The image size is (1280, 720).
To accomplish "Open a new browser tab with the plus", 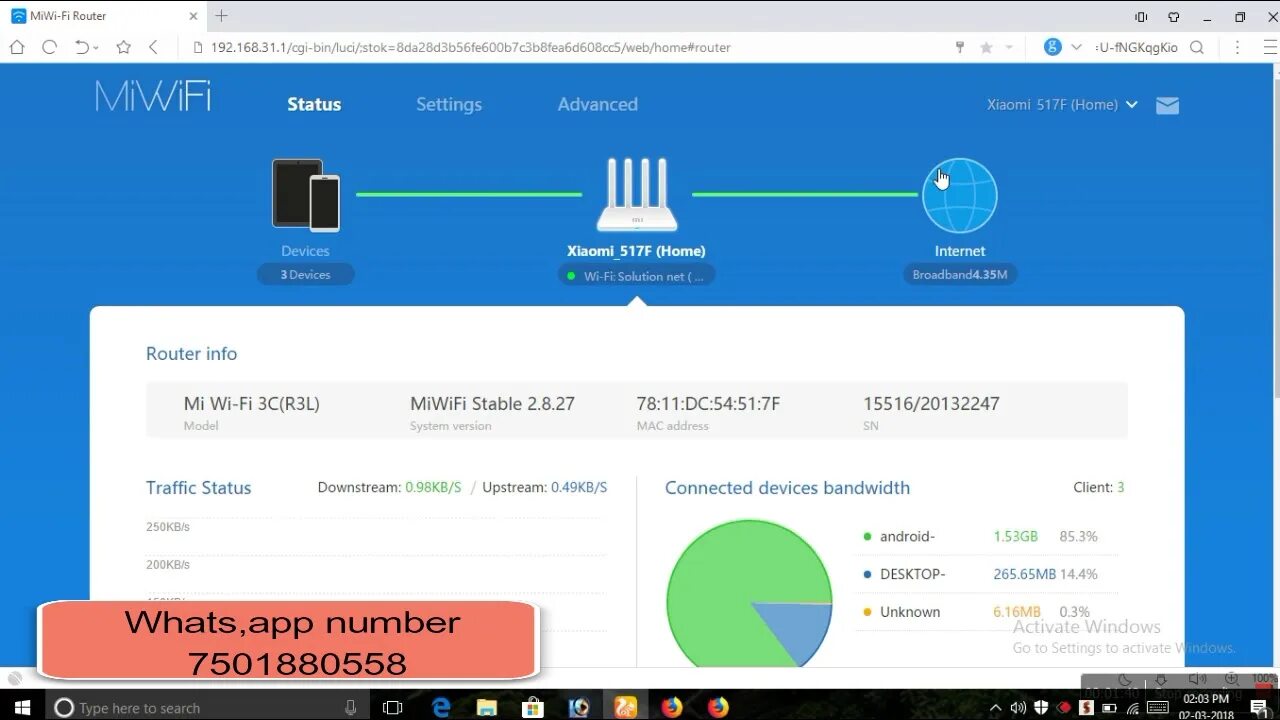I will (221, 16).
